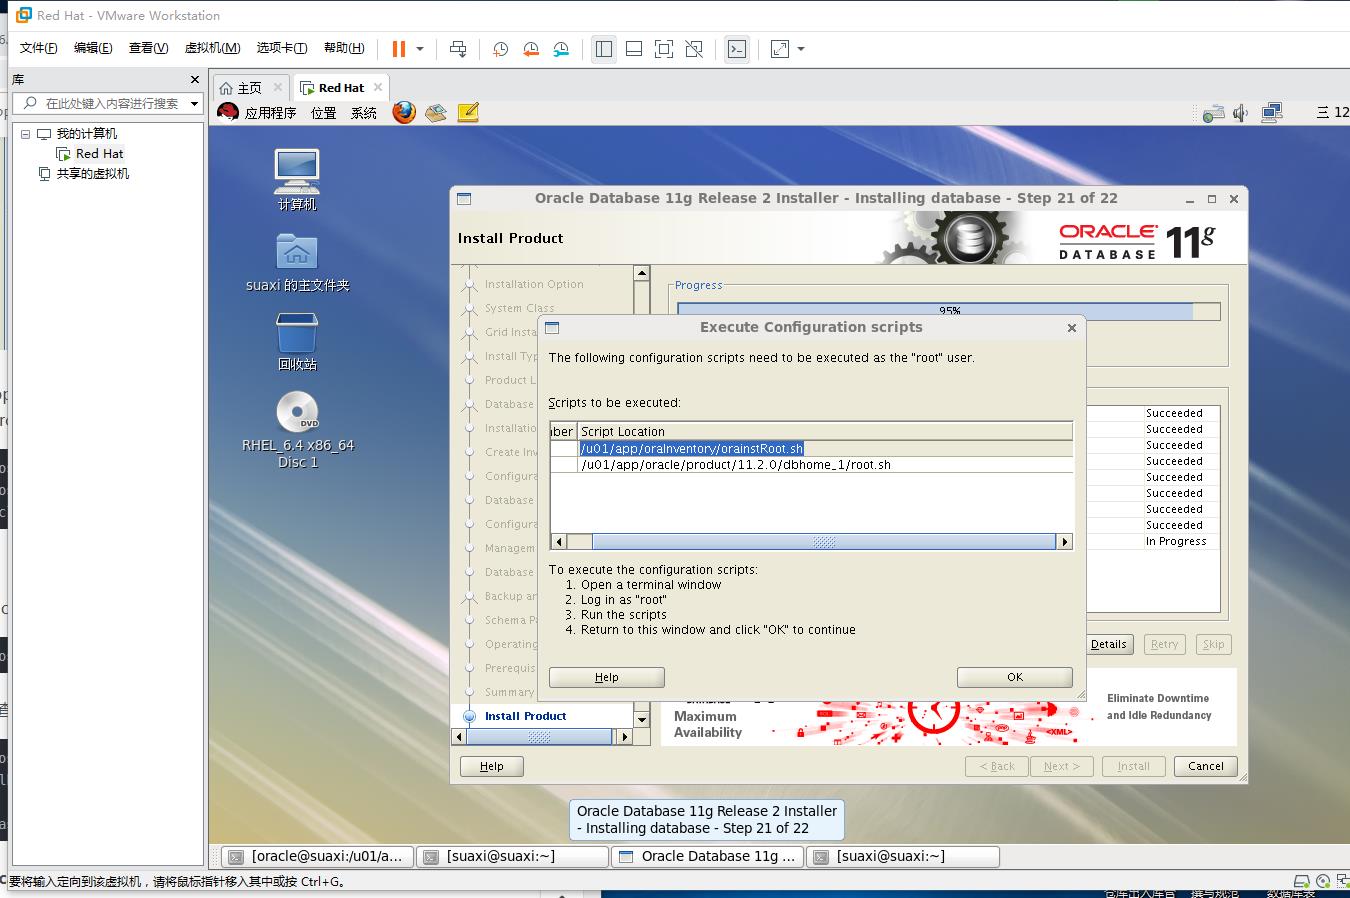
Task: Switch to the Oracle Database 11g taskbar item
Action: 708,856
